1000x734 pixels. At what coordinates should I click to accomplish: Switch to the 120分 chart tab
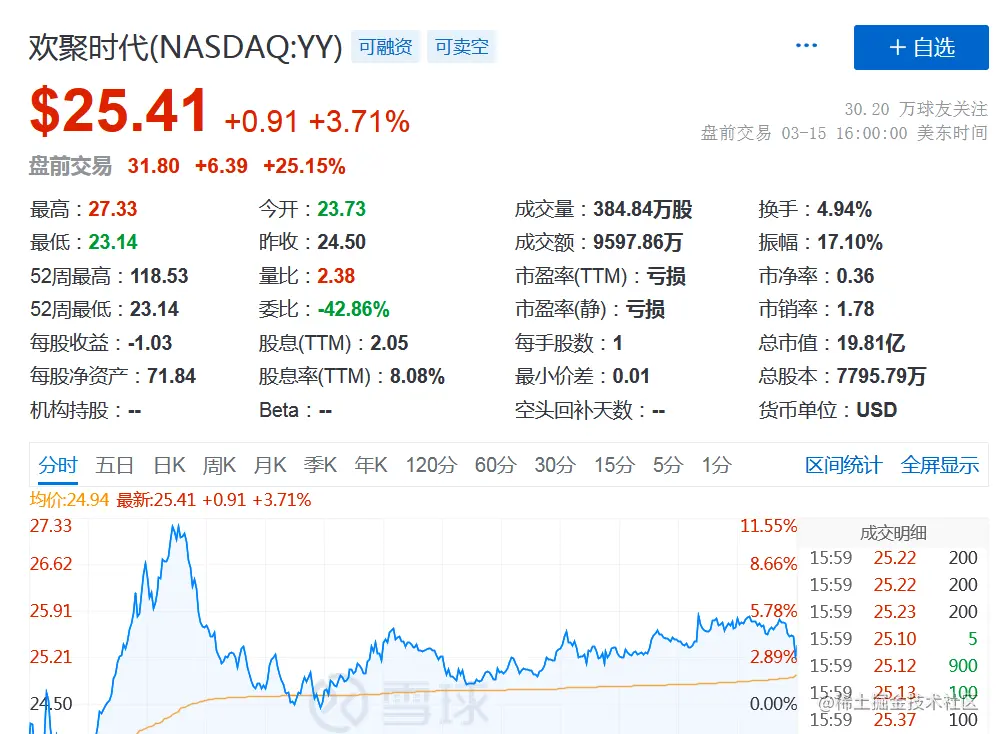[431, 465]
